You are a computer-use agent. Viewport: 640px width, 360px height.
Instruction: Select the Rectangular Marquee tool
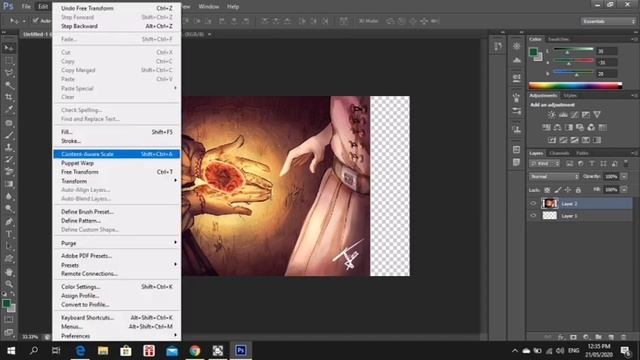[x=9, y=60]
